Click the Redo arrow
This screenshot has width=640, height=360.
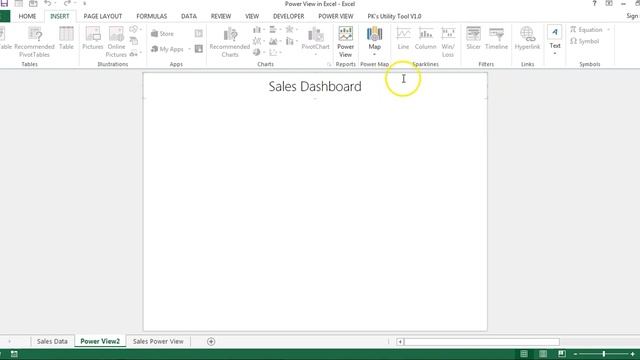67,3
